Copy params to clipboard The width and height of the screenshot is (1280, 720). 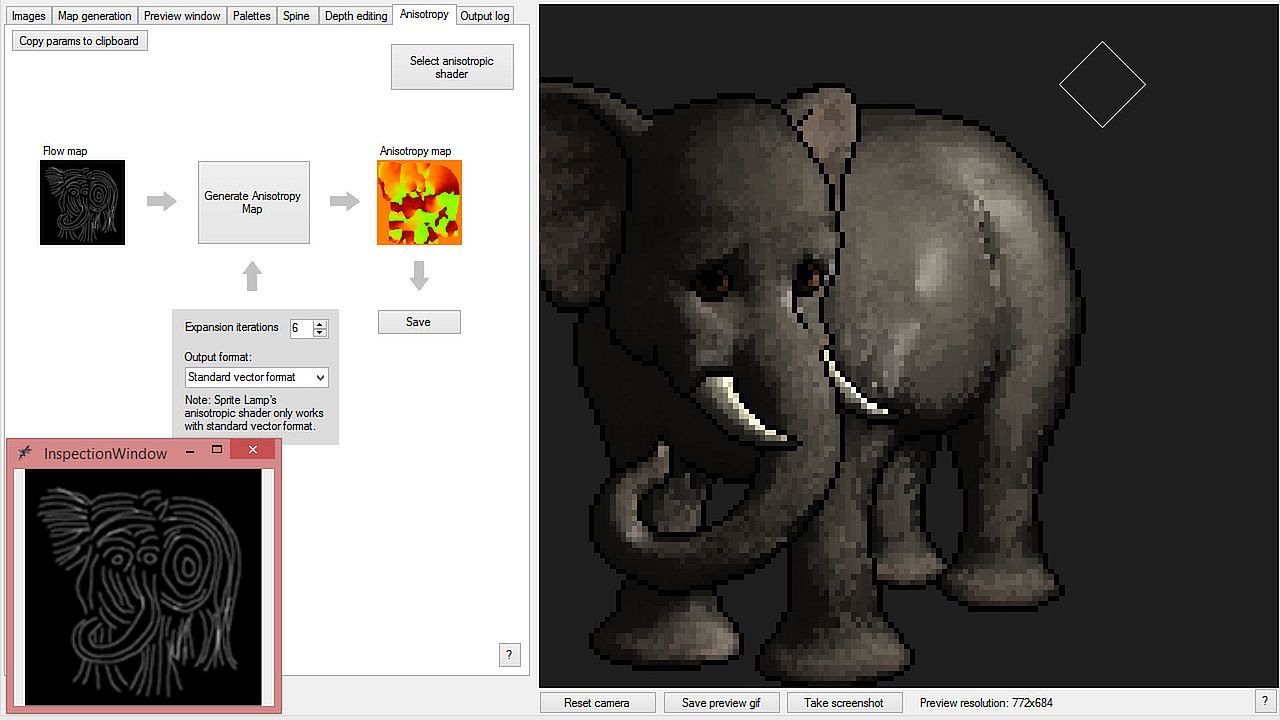click(79, 41)
